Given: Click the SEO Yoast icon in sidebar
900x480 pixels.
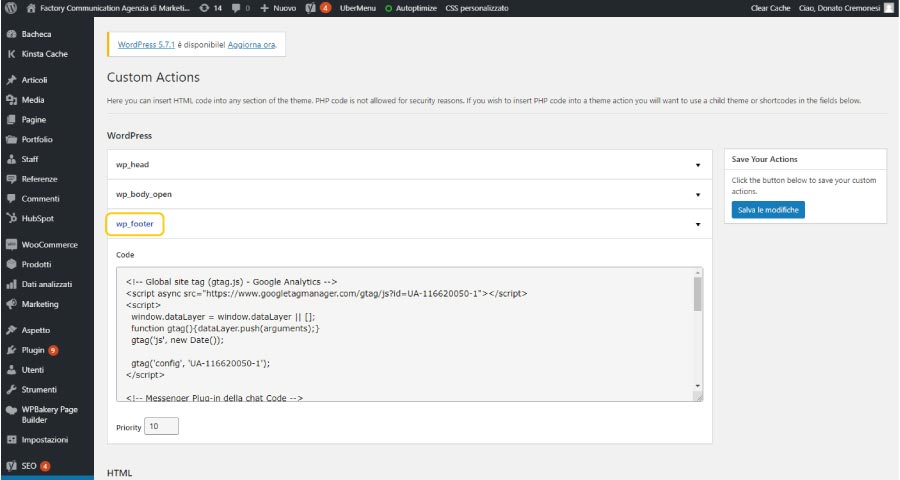Looking at the screenshot, I should (x=11, y=466).
